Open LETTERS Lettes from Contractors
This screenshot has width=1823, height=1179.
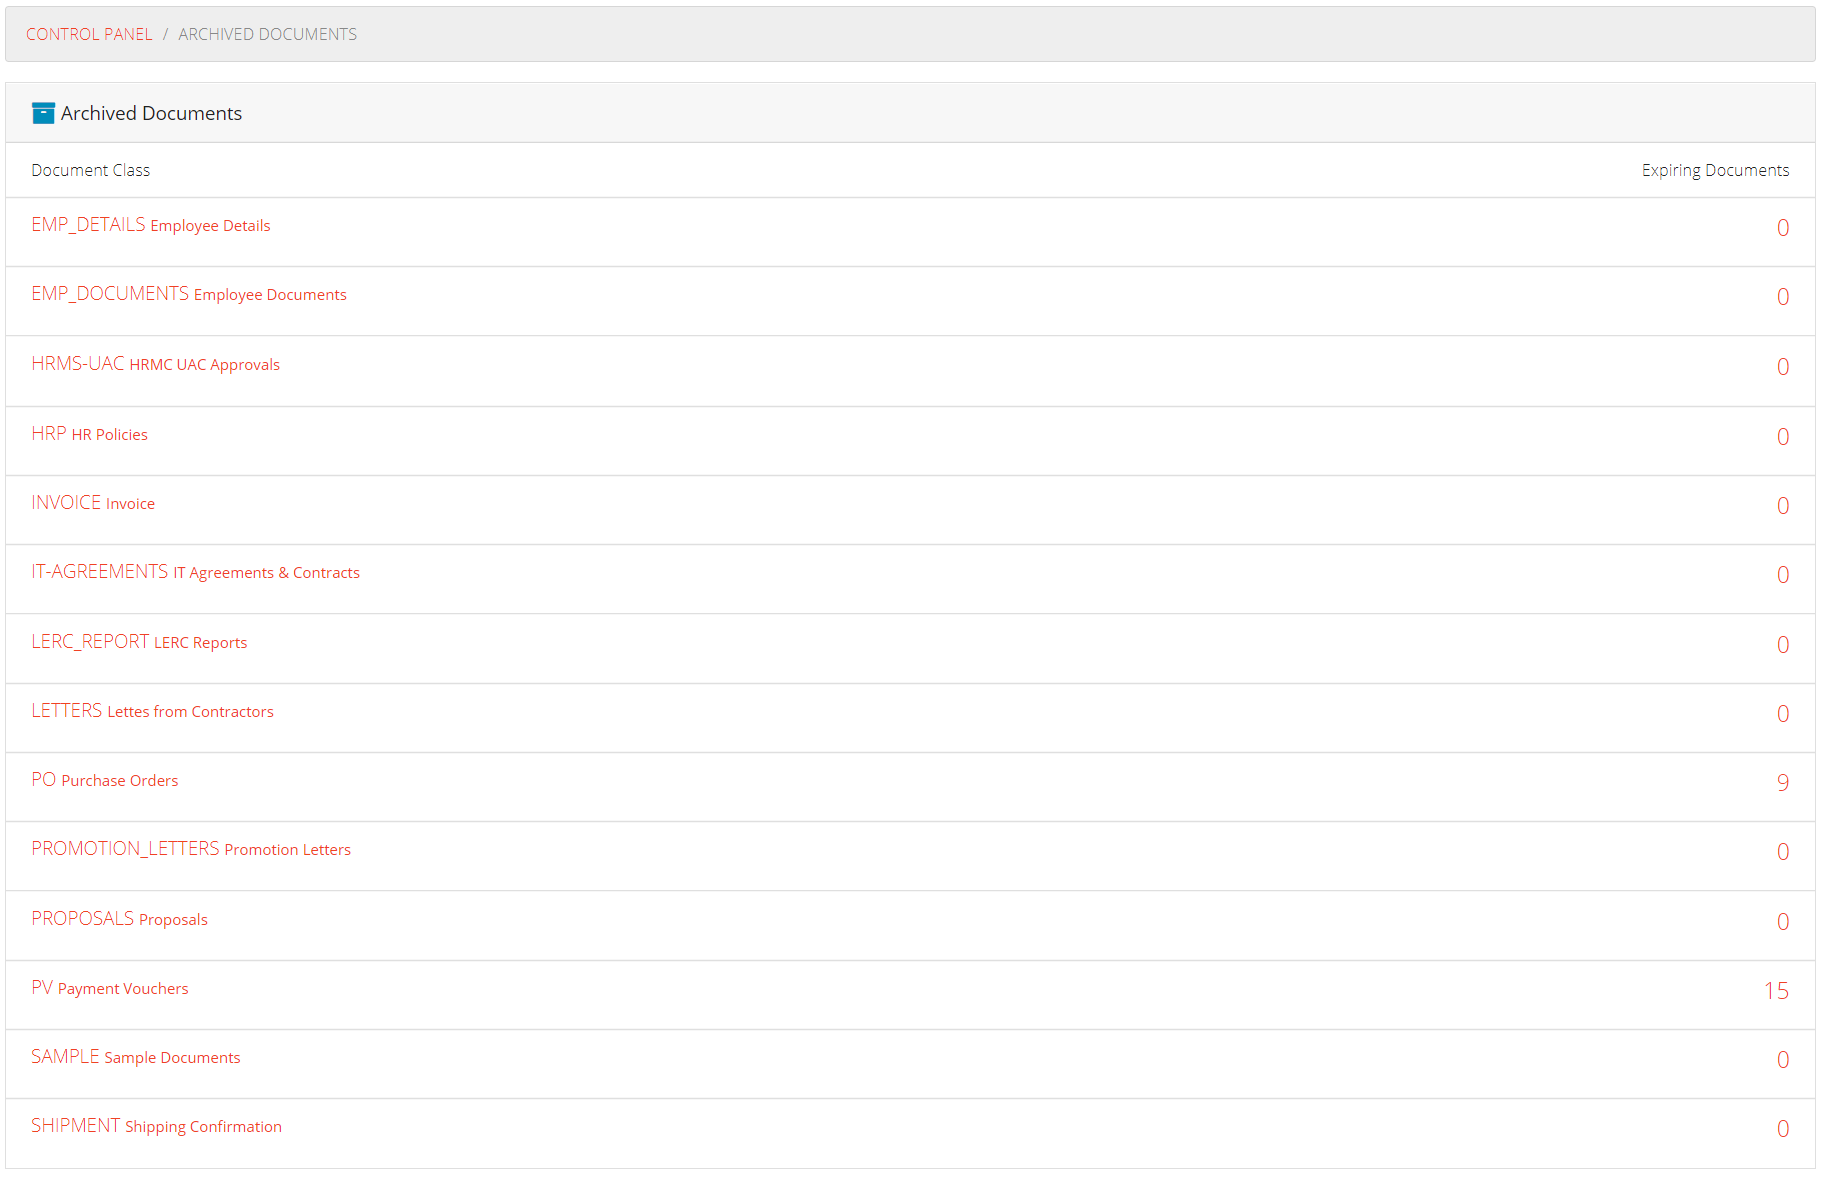click(x=152, y=711)
